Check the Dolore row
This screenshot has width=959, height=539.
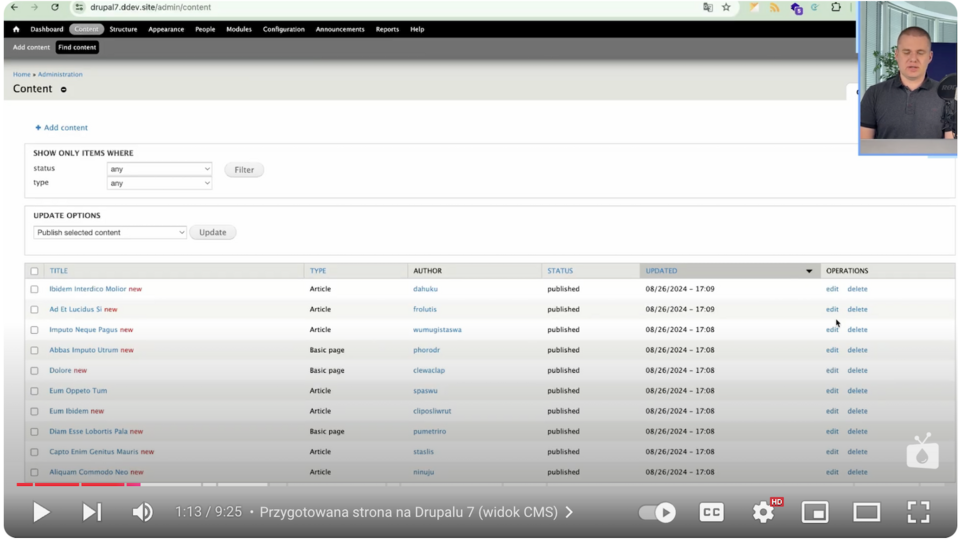34,371
